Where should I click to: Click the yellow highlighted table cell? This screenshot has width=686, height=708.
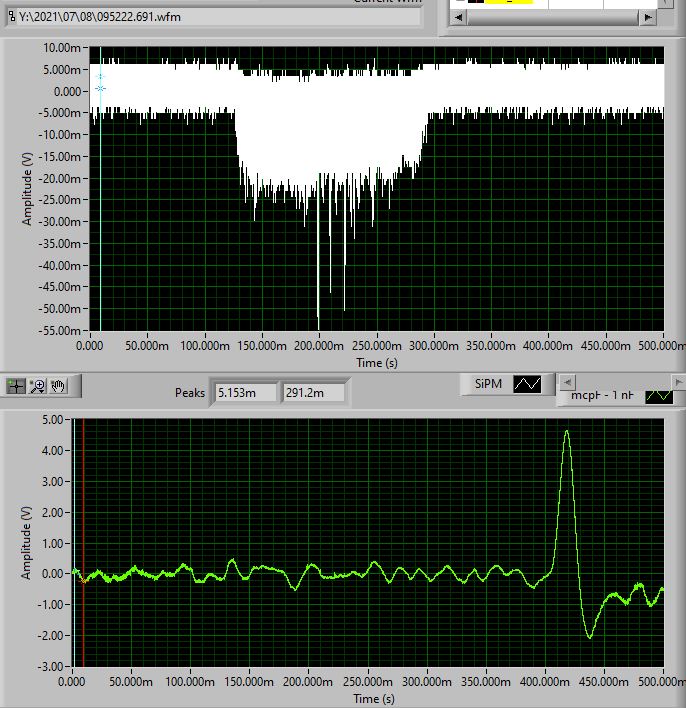coord(509,2)
